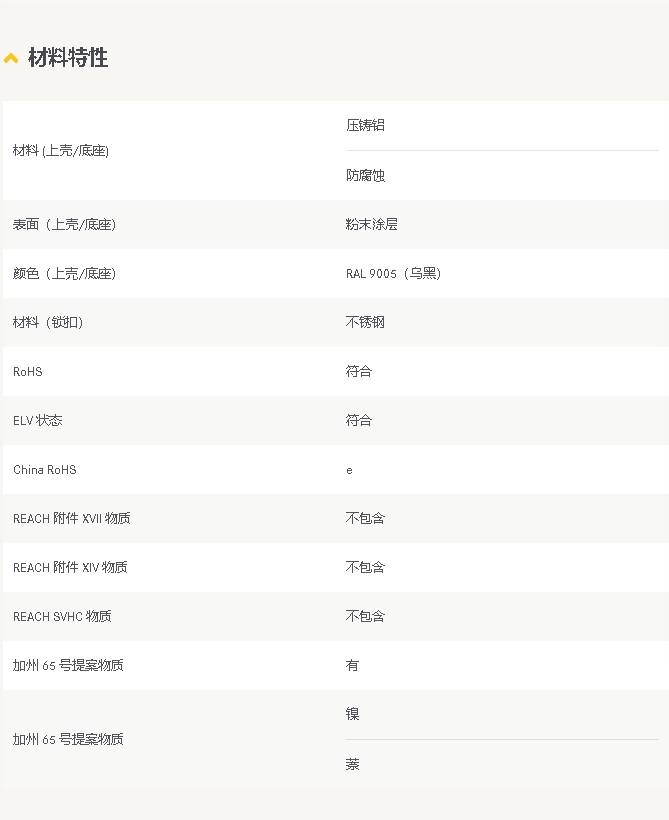
Task: Click the 不锈钢 value
Action: 365,322
